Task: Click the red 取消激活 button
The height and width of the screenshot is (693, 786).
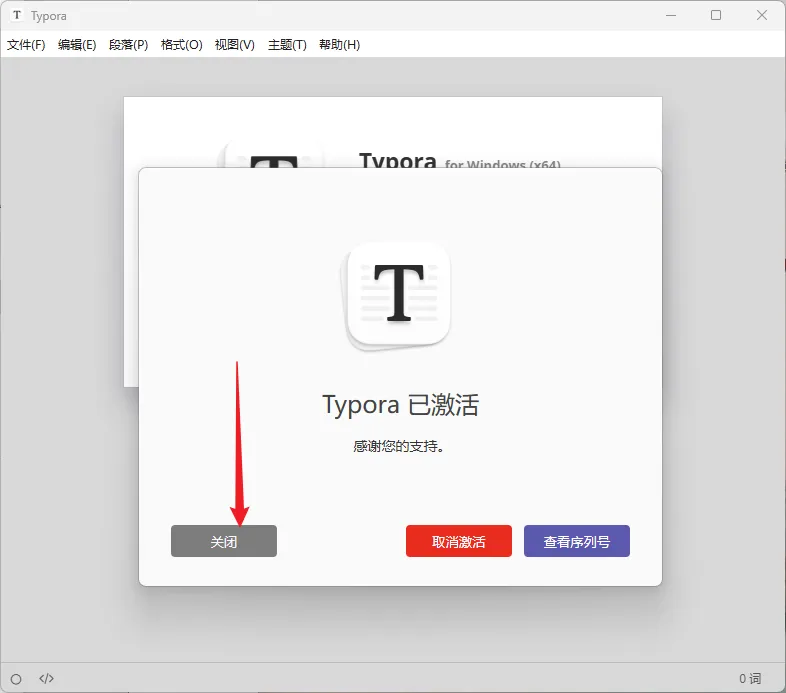Action: (x=459, y=541)
